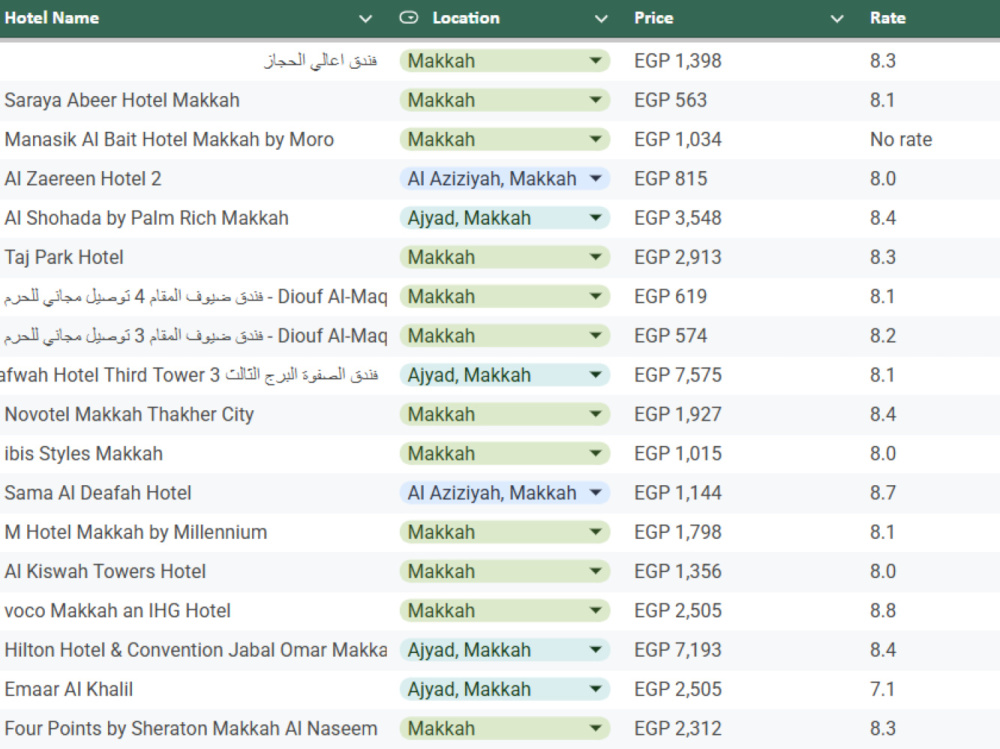Select price cell EGP 1,398
This screenshot has width=1000, height=749.
pyautogui.click(x=678, y=61)
